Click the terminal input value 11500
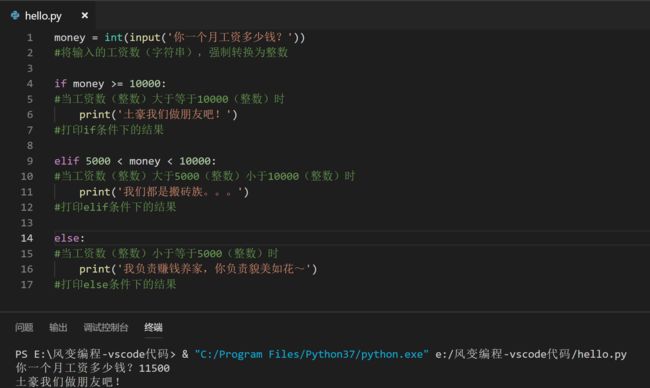650x388 pixels. tap(154, 368)
